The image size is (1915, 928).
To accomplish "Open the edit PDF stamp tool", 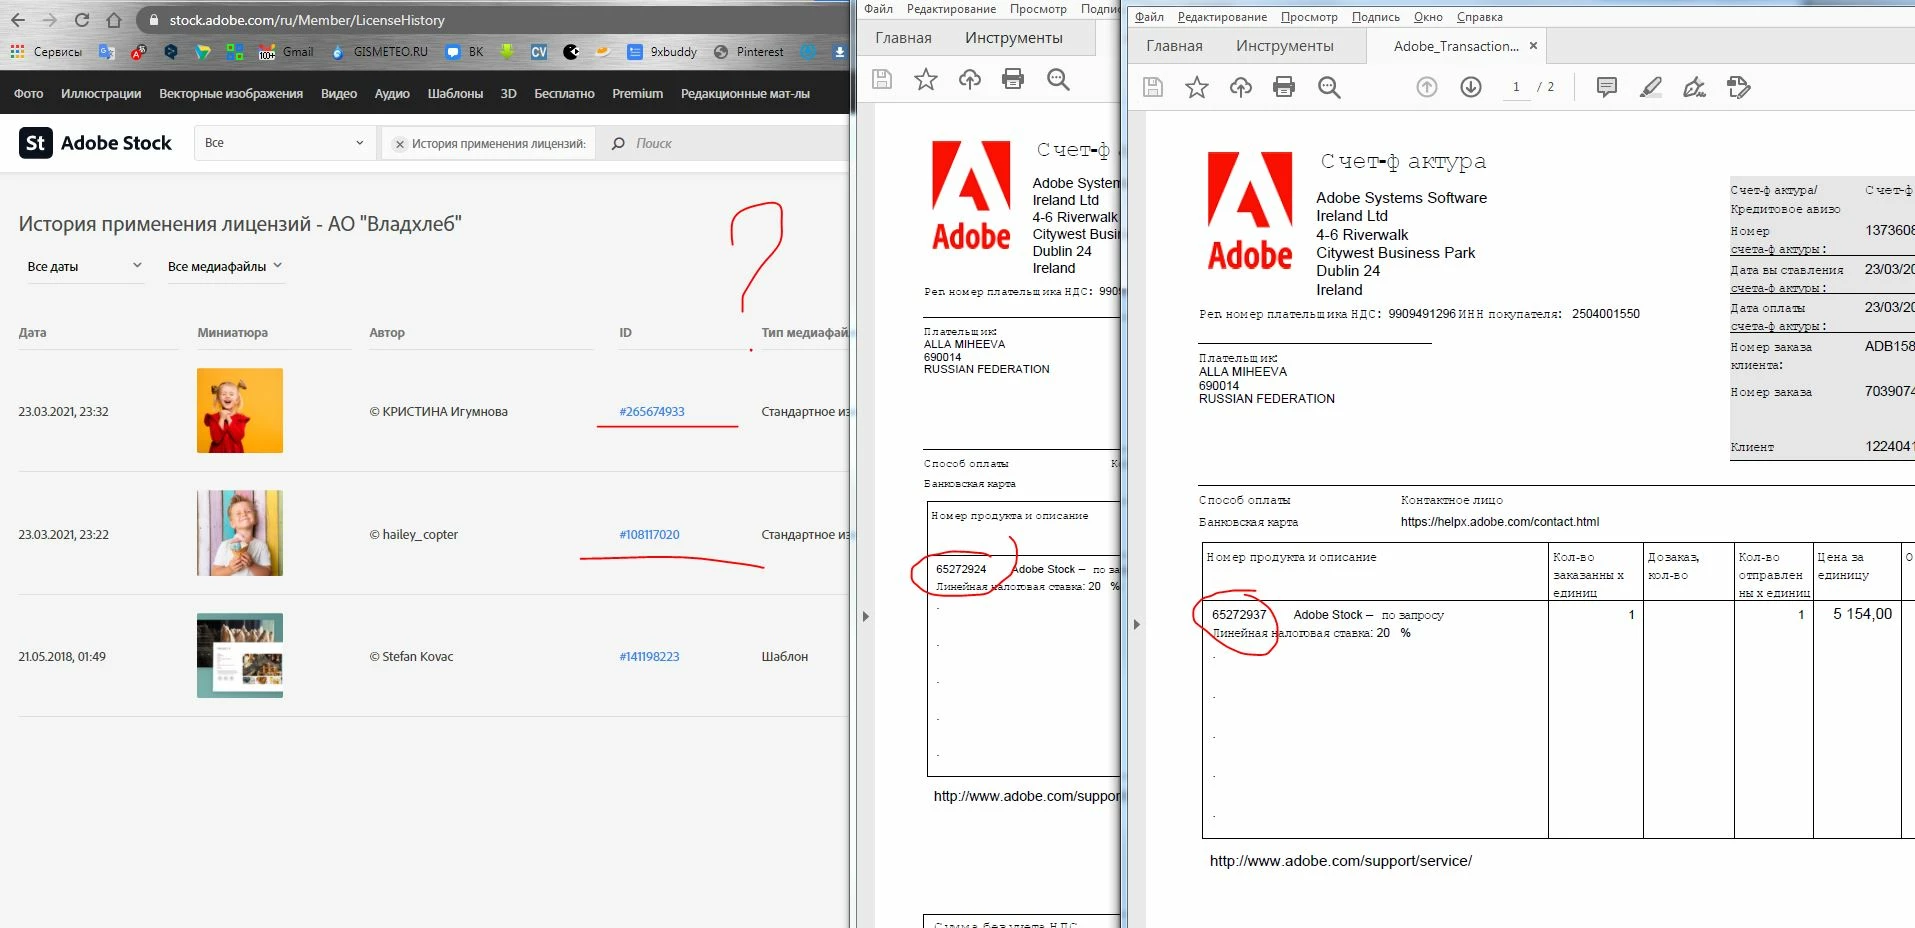I will pos(1739,87).
